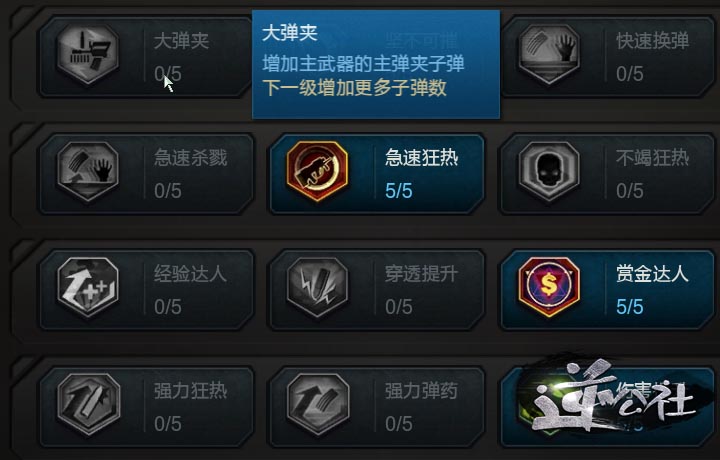720x460 pixels.
Task: Click the 大弹夹 tooltip description box
Action: [376, 64]
